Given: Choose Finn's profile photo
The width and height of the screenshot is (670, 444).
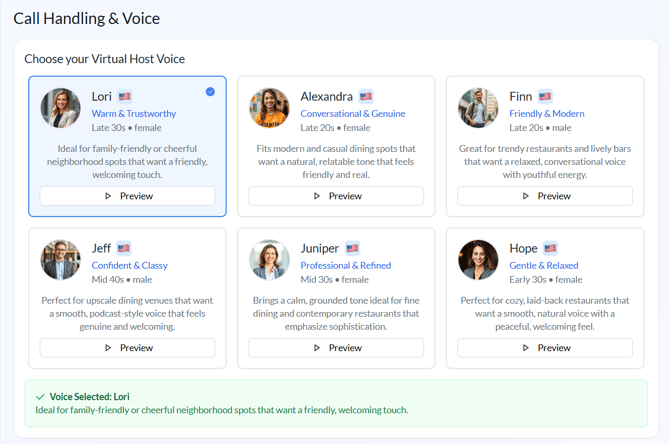Looking at the screenshot, I should pyautogui.click(x=478, y=109).
